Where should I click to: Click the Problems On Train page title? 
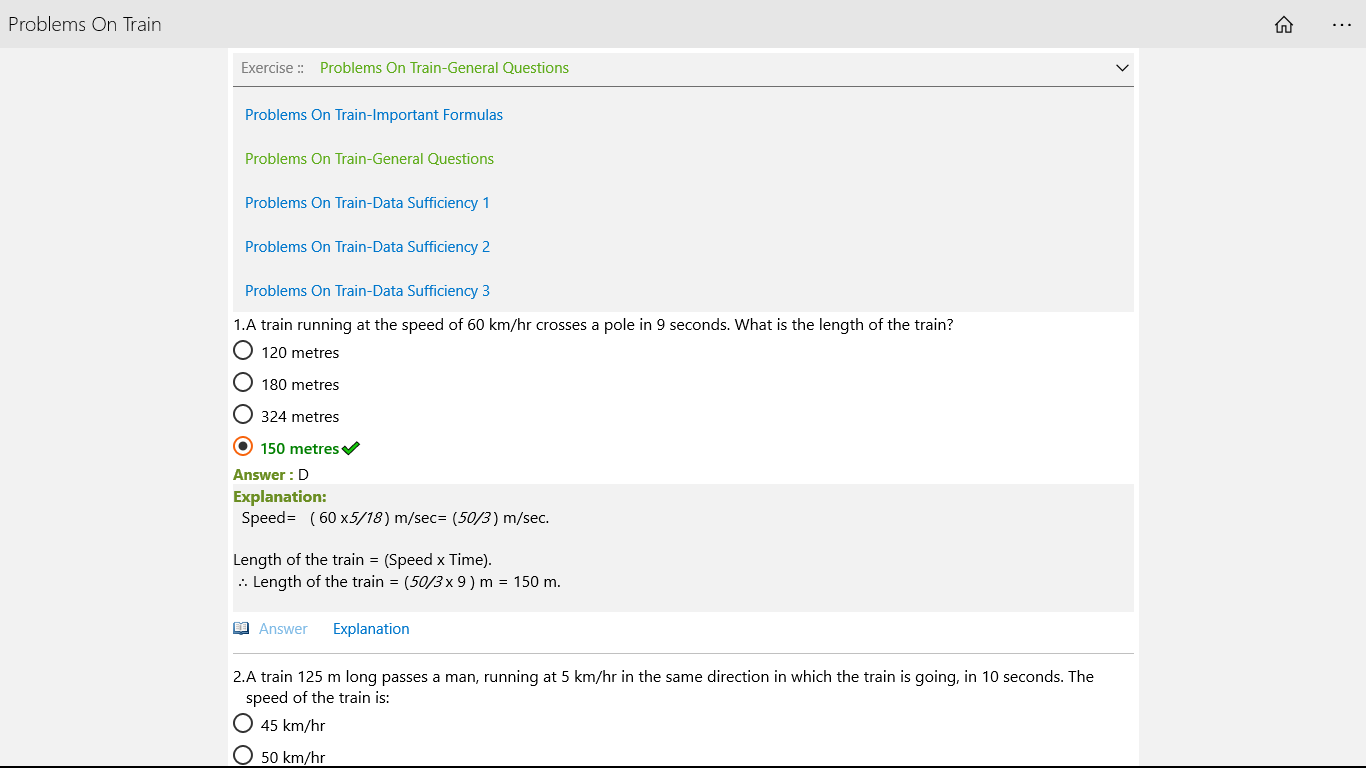click(x=85, y=24)
